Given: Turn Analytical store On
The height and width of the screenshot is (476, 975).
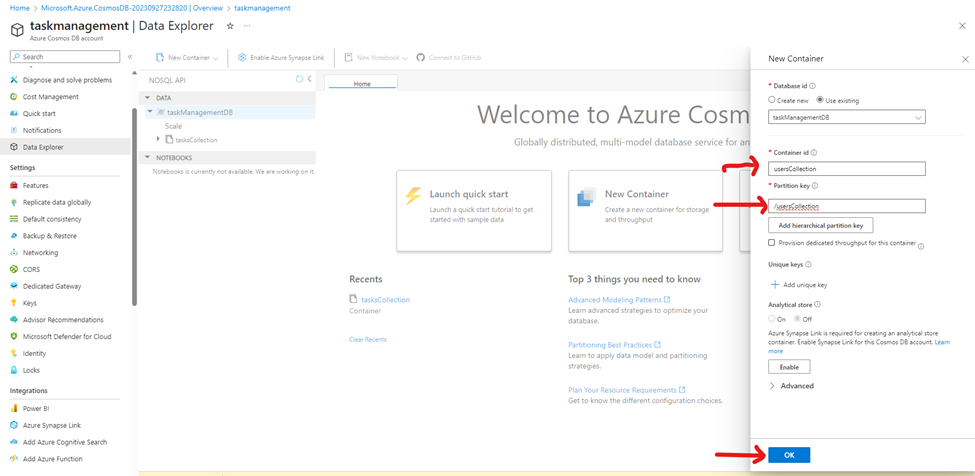Looking at the screenshot, I should point(772,319).
